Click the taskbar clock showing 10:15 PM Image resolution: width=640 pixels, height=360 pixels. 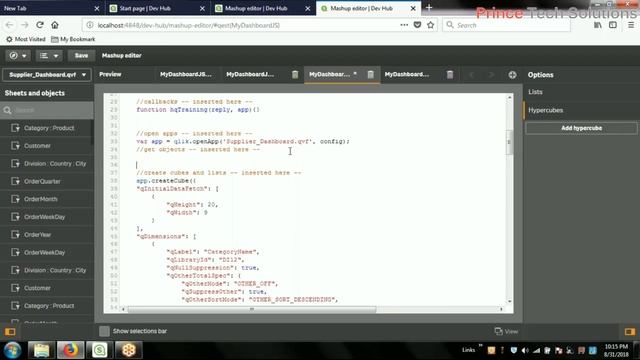pos(617,350)
